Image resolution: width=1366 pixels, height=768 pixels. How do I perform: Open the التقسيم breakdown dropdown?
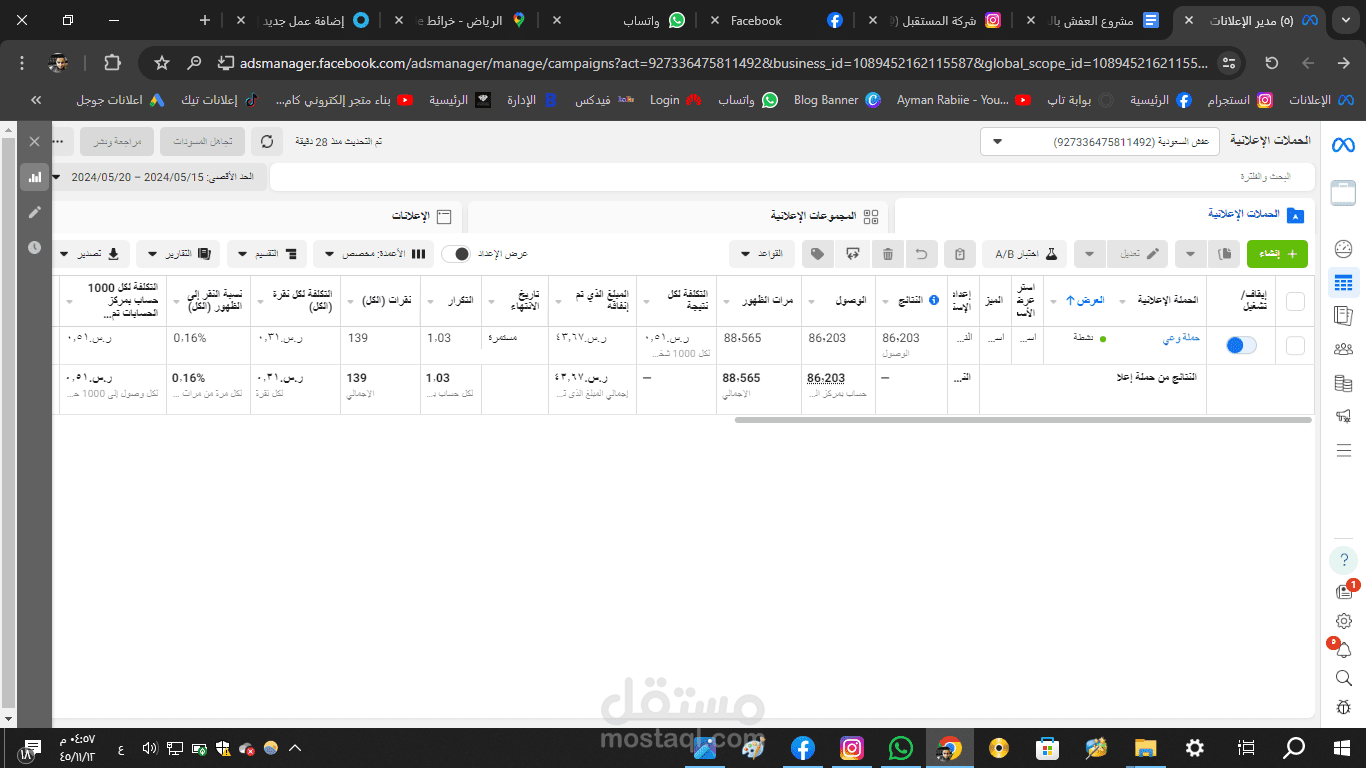tap(268, 254)
